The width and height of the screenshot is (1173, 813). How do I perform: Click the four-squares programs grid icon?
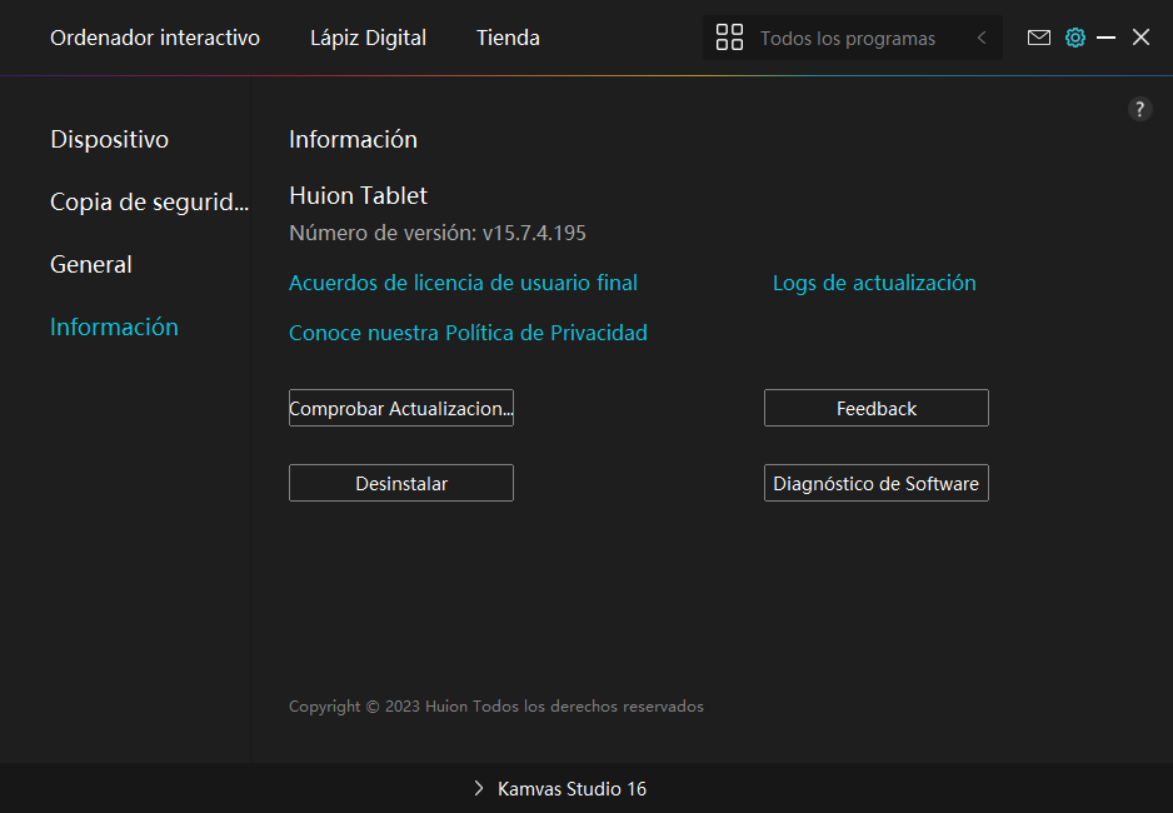(730, 38)
